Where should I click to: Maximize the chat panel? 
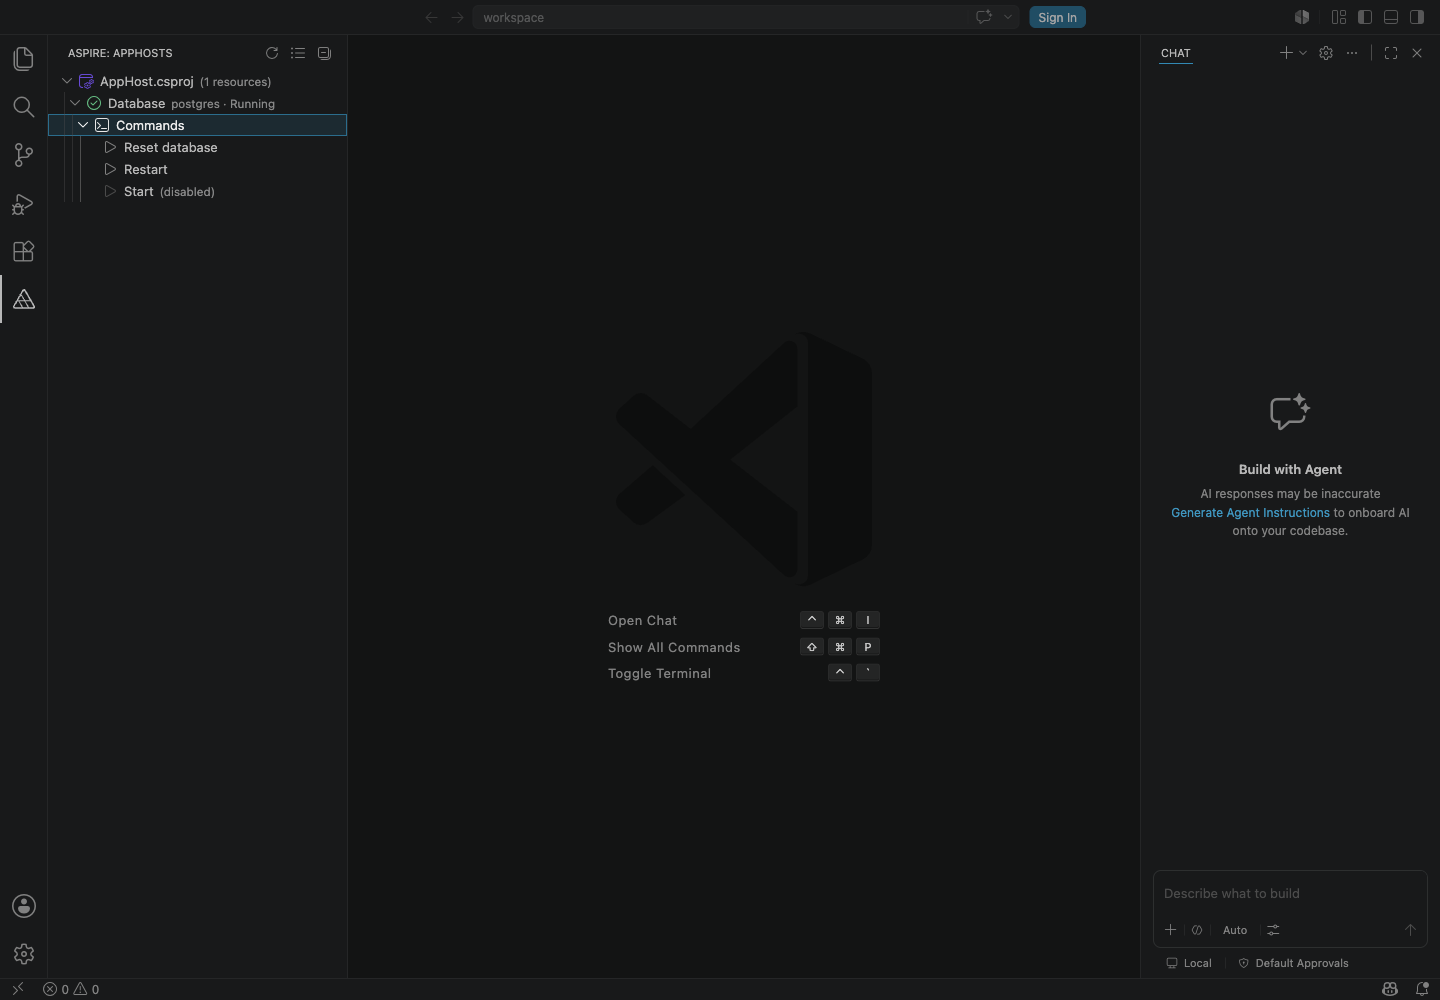point(1391,53)
